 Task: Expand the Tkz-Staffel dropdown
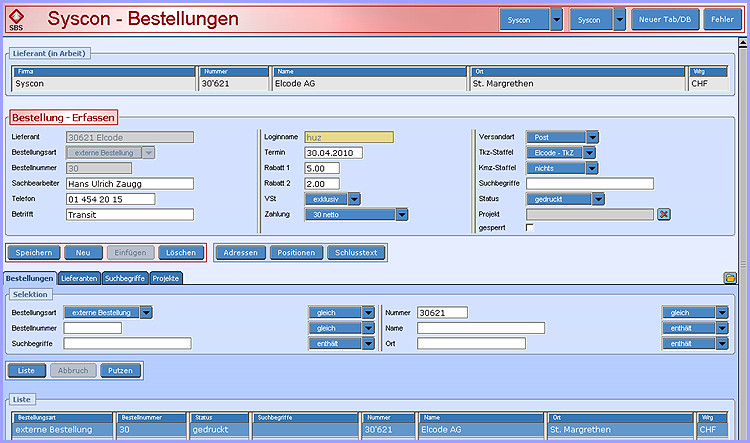589,153
